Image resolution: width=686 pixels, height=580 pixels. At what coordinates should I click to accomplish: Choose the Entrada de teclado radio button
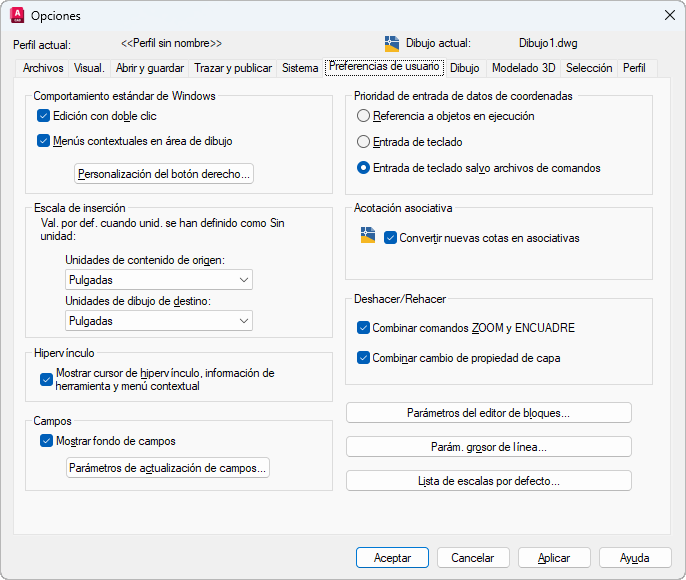point(364,142)
